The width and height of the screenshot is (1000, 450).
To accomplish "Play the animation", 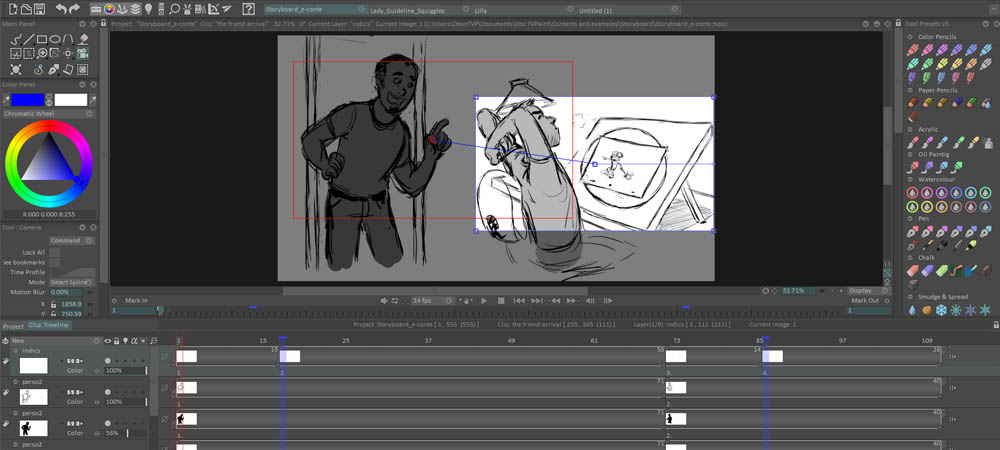I will point(483,300).
